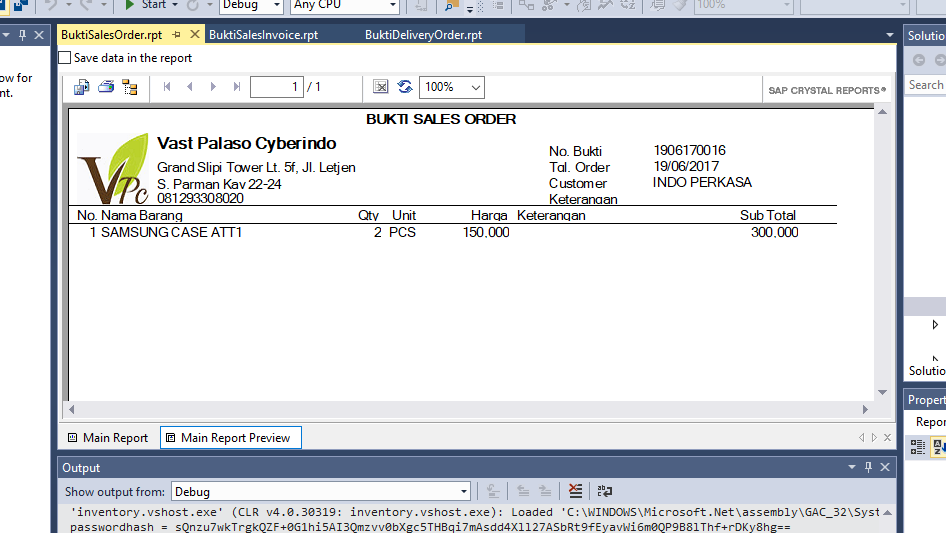
Task: Click the SAP Crystal Reports logo link
Action: (827, 90)
